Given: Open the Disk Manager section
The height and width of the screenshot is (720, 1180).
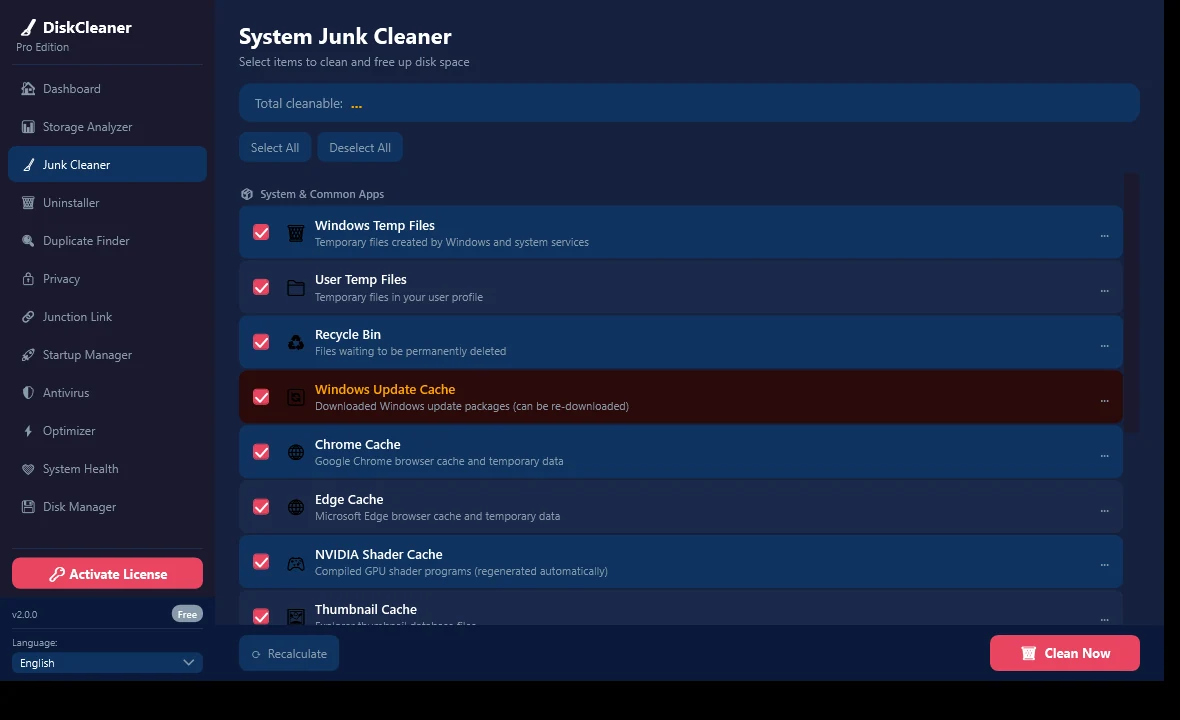Looking at the screenshot, I should coord(107,507).
